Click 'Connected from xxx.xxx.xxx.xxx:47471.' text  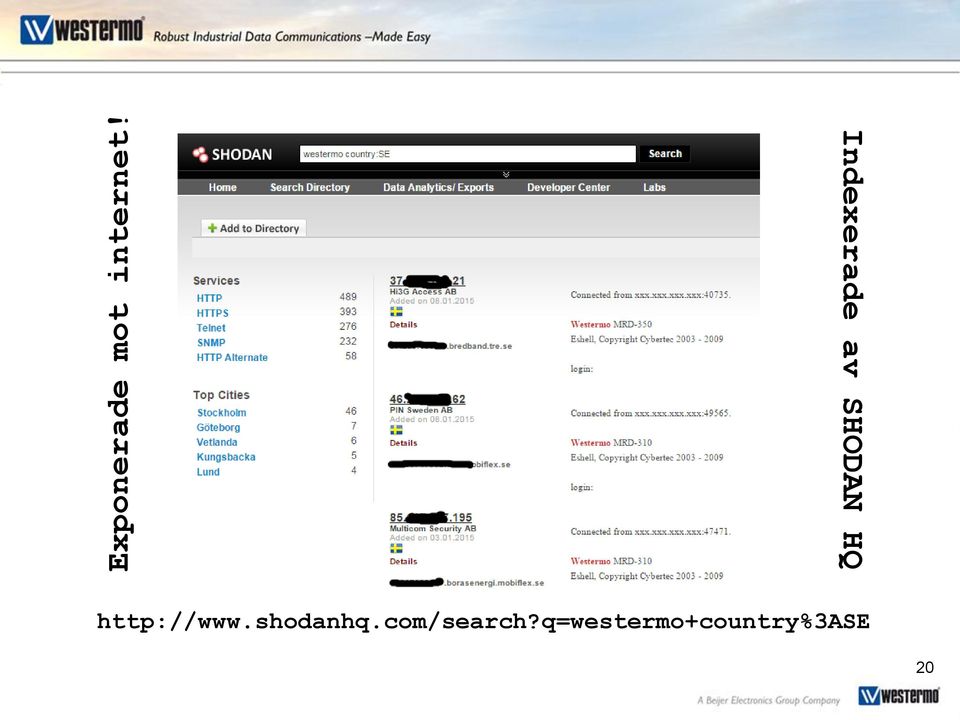(650, 531)
